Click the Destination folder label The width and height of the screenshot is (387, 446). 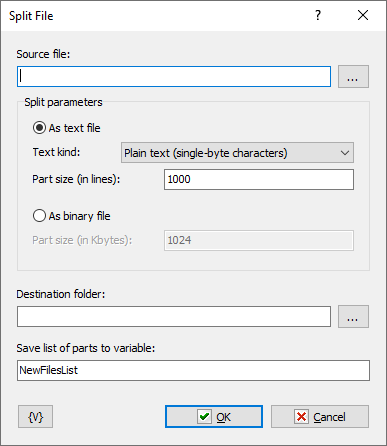pos(61,294)
